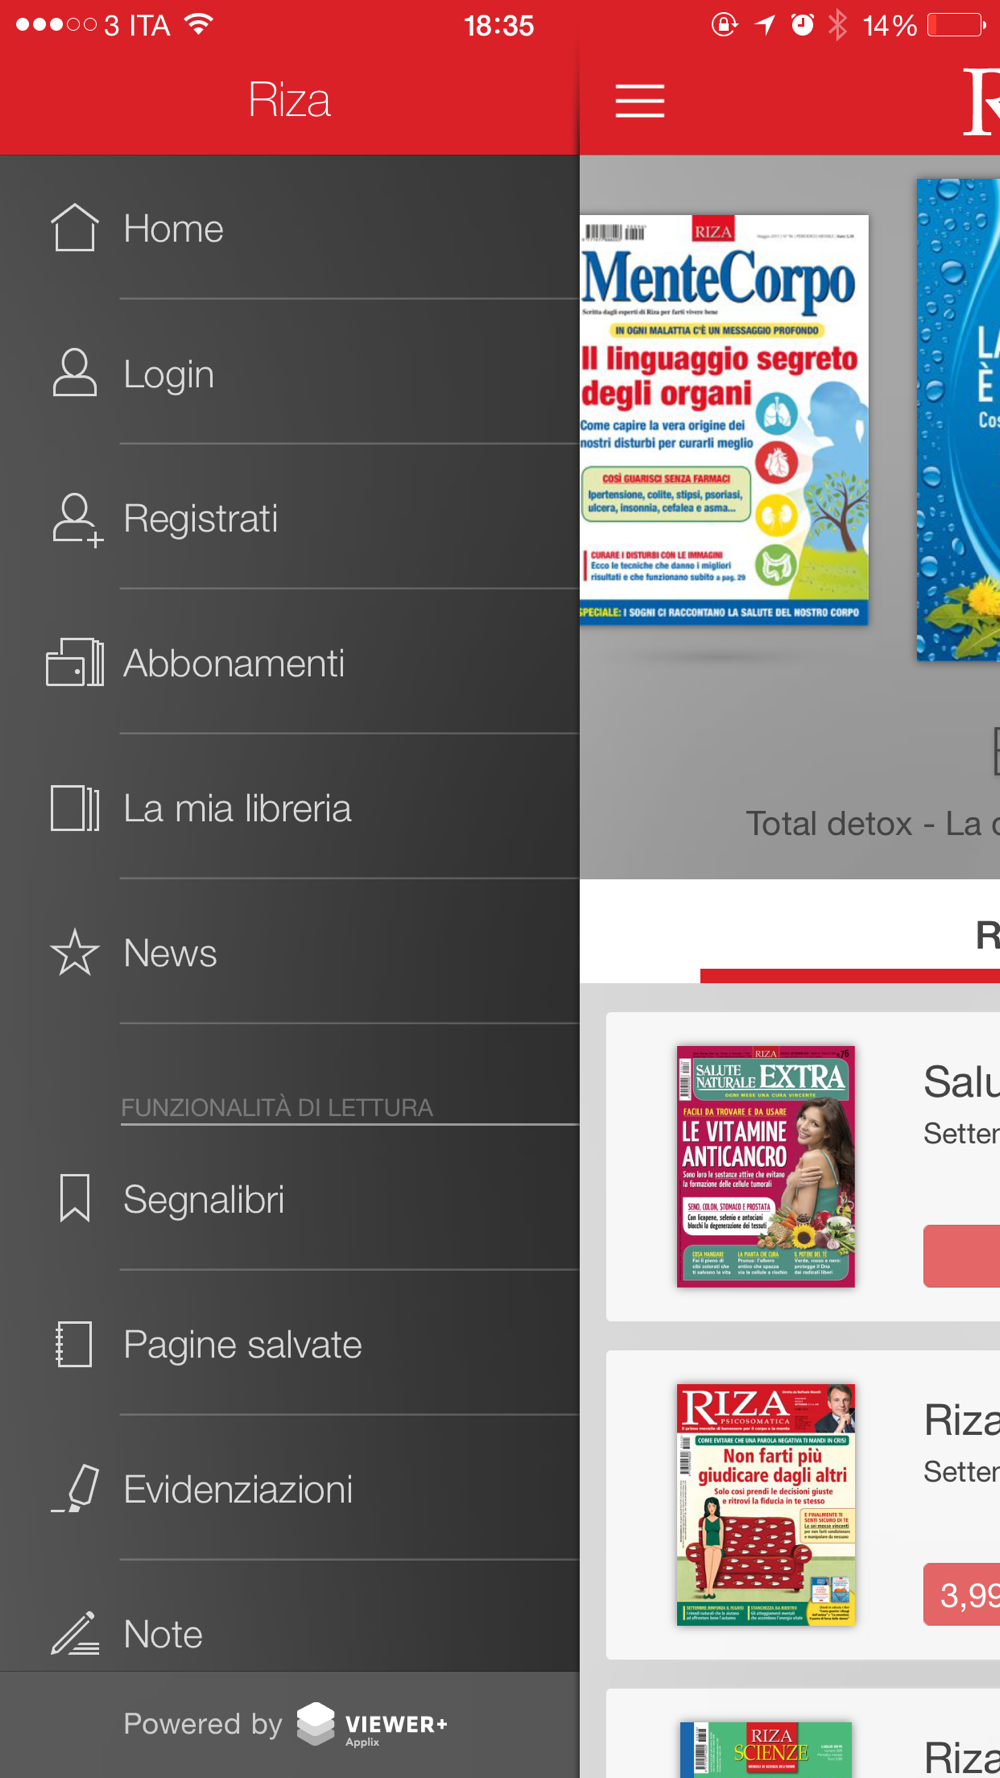Tap the Pagine salvate page icon
Viewport: 1000px width, 1778px height.
click(74, 1344)
